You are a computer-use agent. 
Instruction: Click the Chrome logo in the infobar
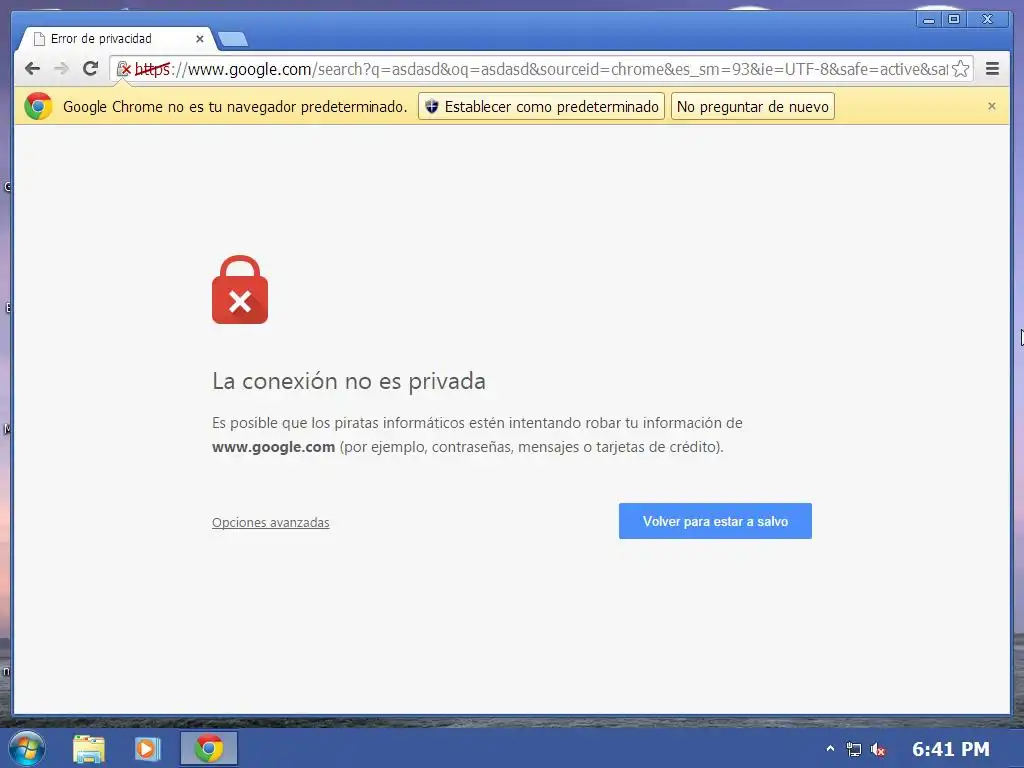[38, 106]
